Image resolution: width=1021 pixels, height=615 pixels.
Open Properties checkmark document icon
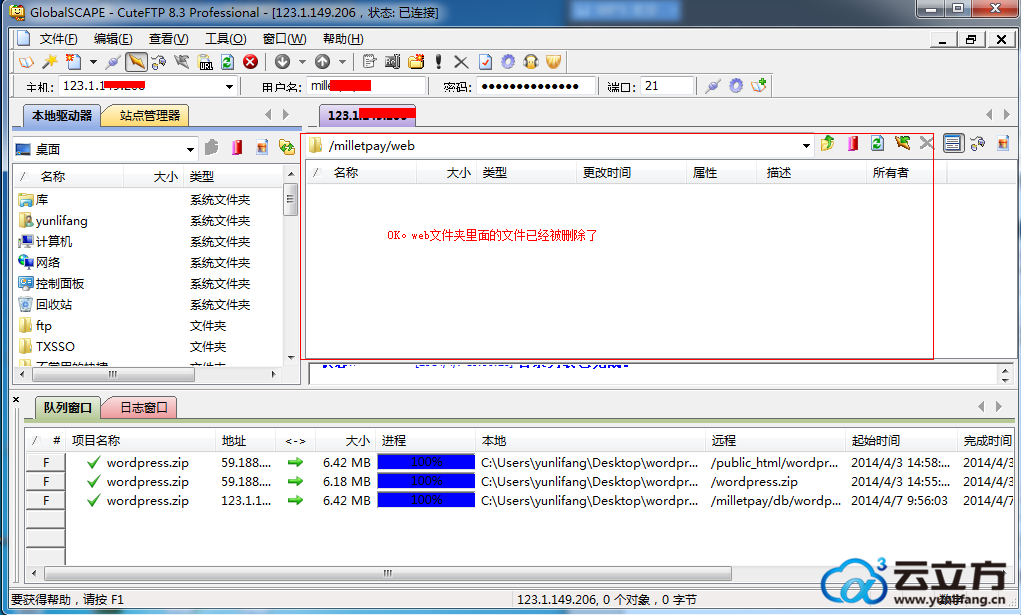pos(485,62)
